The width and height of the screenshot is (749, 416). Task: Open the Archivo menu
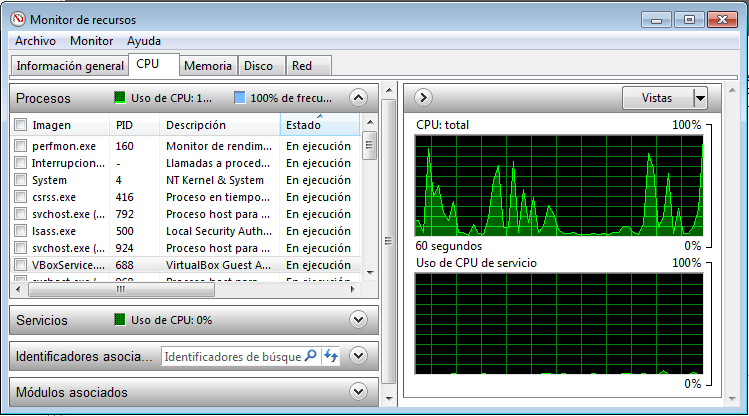pos(35,41)
